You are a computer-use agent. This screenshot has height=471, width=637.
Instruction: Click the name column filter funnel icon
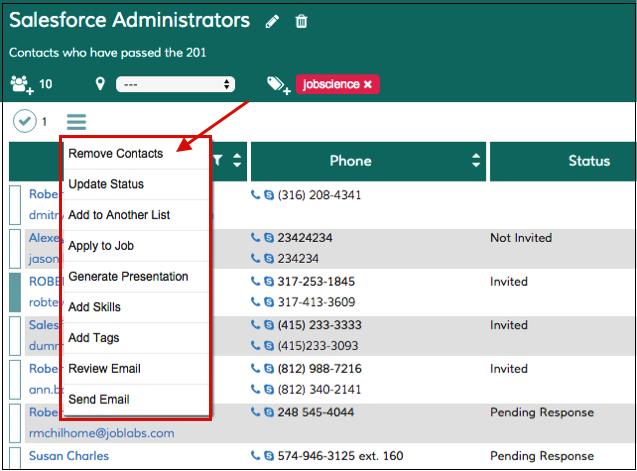pos(218,161)
